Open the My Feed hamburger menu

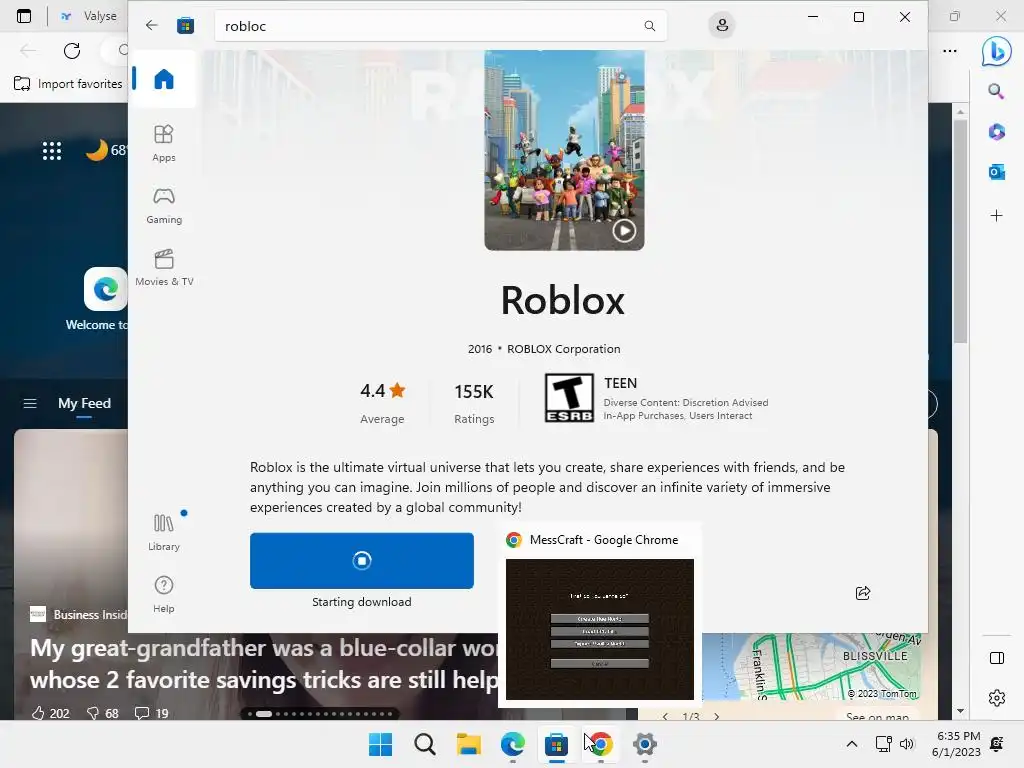[x=30, y=404]
